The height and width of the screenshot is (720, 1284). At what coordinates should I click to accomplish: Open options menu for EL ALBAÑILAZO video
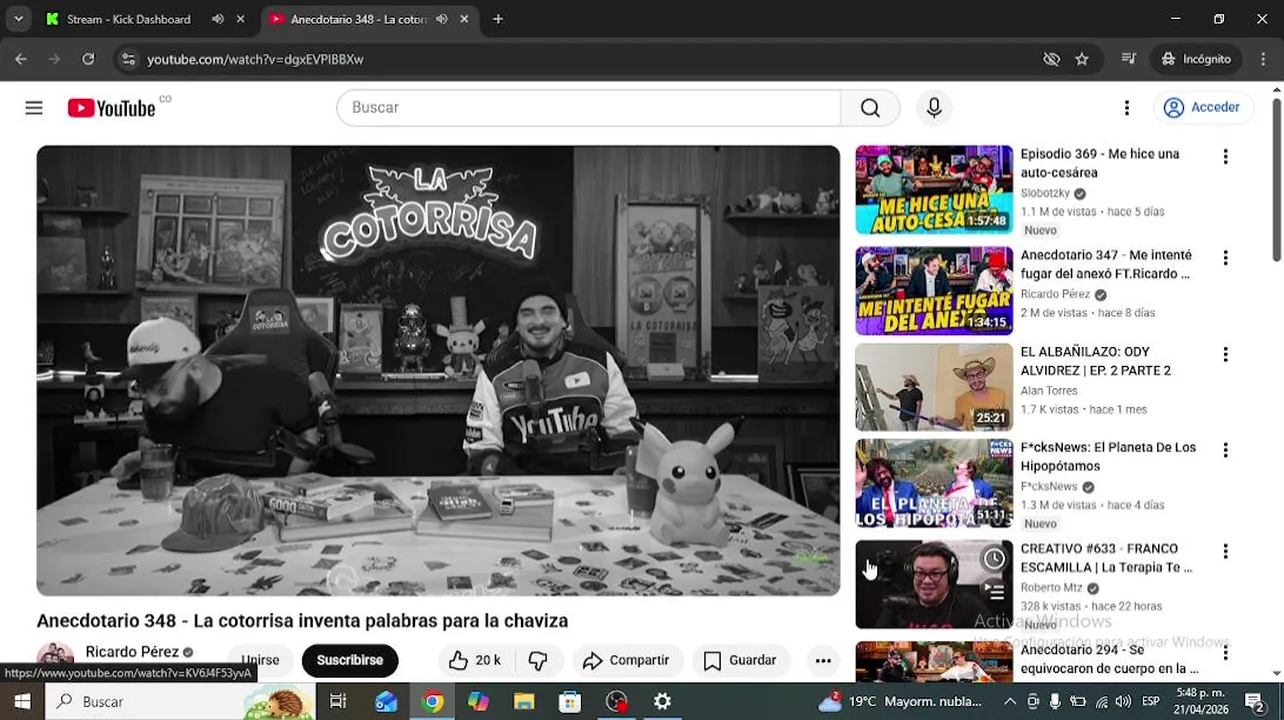point(1225,355)
